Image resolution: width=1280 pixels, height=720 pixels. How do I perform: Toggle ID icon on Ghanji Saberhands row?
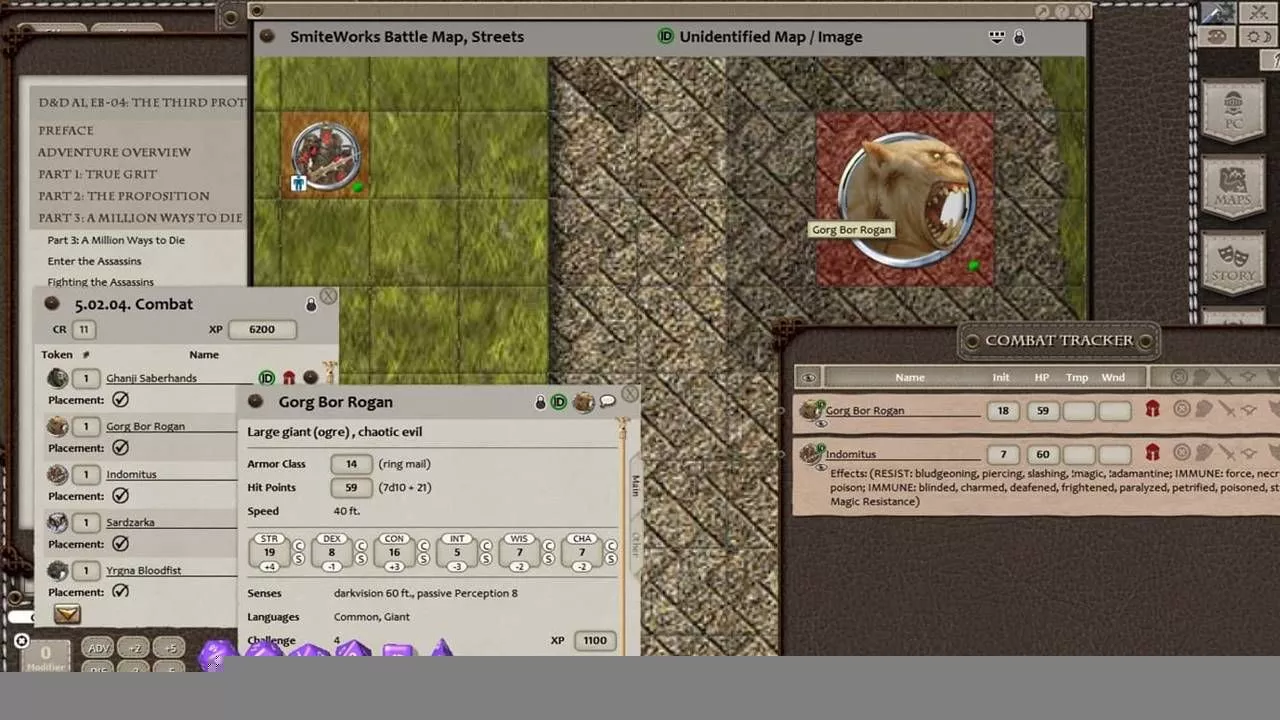pos(266,378)
